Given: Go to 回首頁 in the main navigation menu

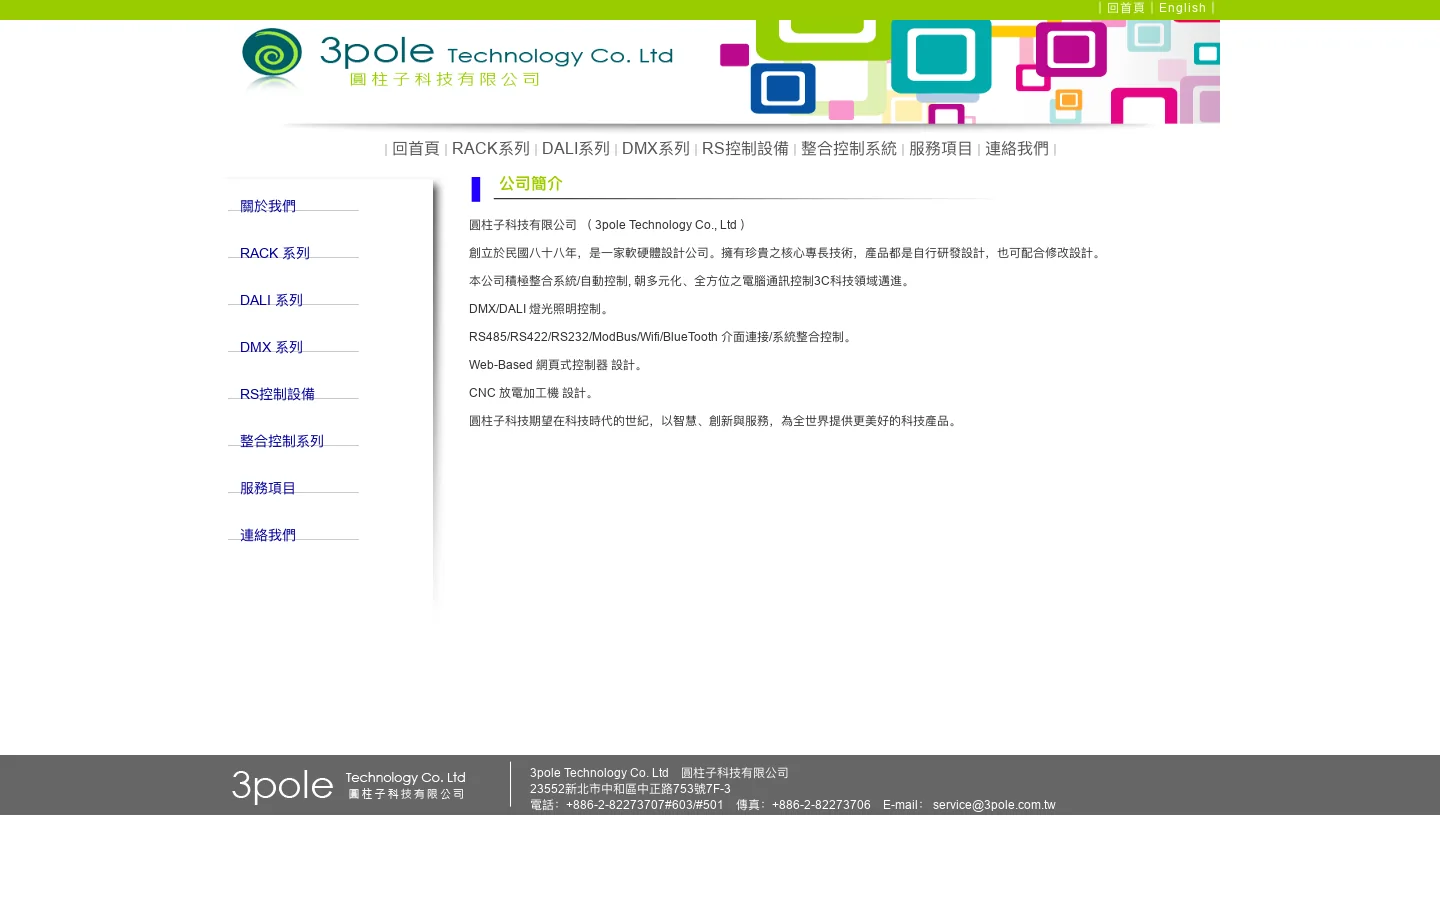Looking at the screenshot, I should click(x=416, y=149).
